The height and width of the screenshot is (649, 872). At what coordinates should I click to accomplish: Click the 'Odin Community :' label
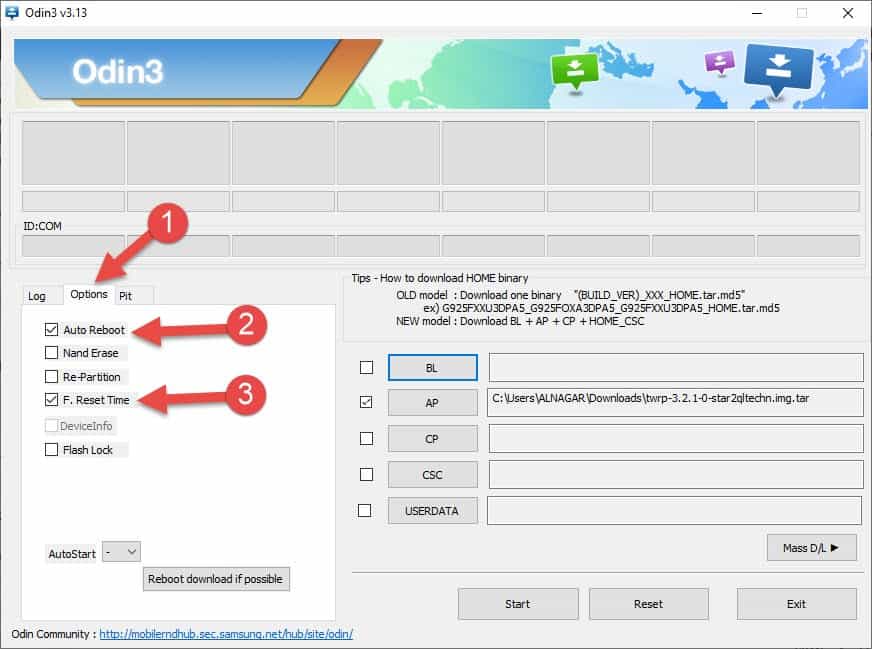pos(53,634)
